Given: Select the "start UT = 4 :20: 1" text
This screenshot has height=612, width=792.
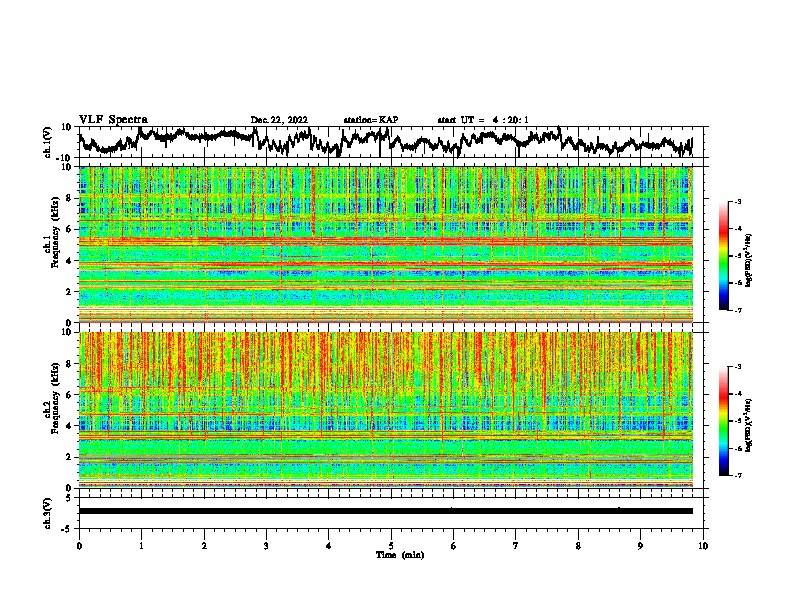Looking at the screenshot, I should [x=483, y=120].
